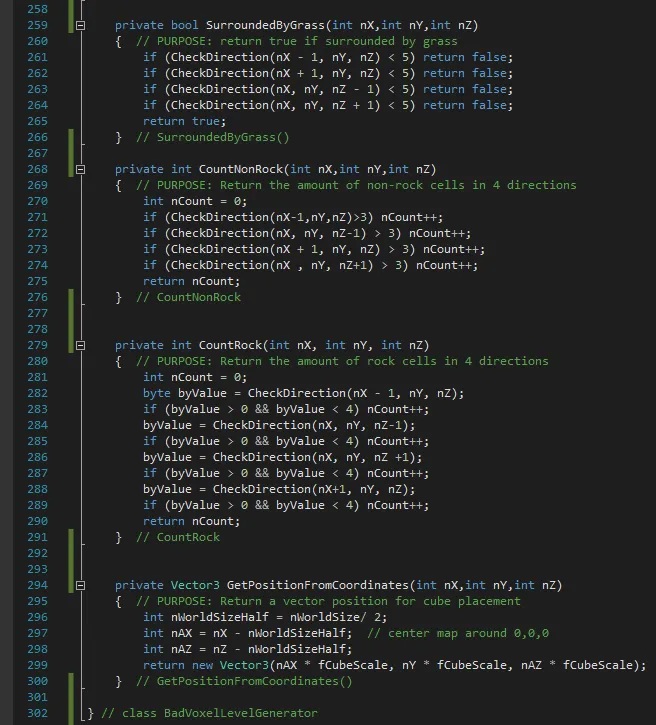Screen dimensions: 656x725
Task: Click 'int nAZ' declaration on line 298
Action: [x=167, y=649]
